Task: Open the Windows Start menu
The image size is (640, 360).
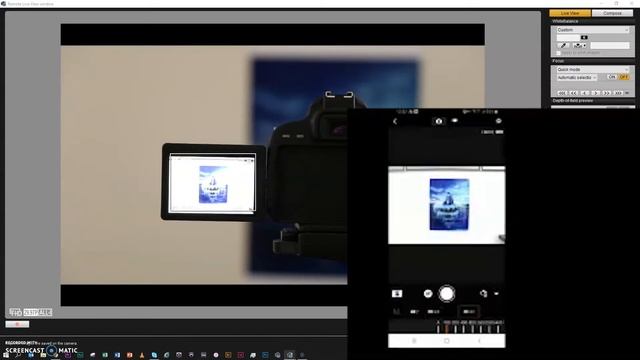Action: [x=6, y=355]
